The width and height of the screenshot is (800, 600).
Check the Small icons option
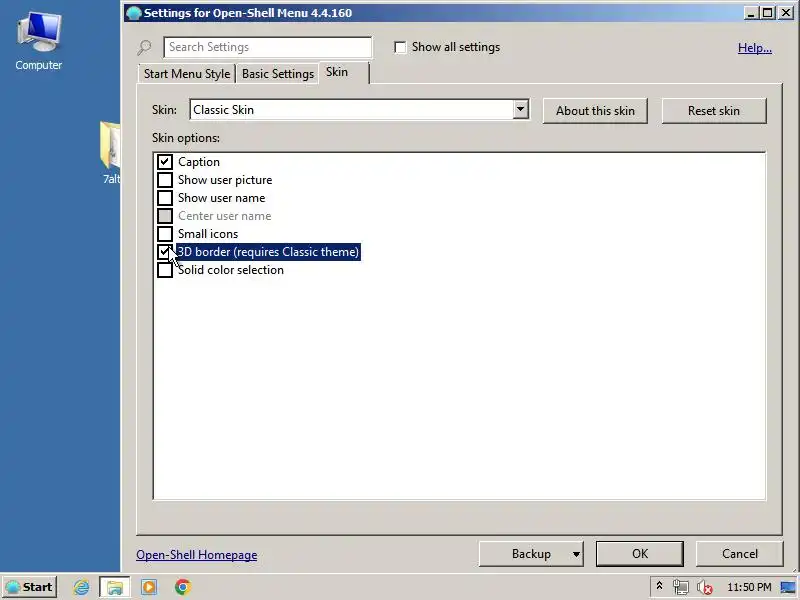tap(164, 234)
